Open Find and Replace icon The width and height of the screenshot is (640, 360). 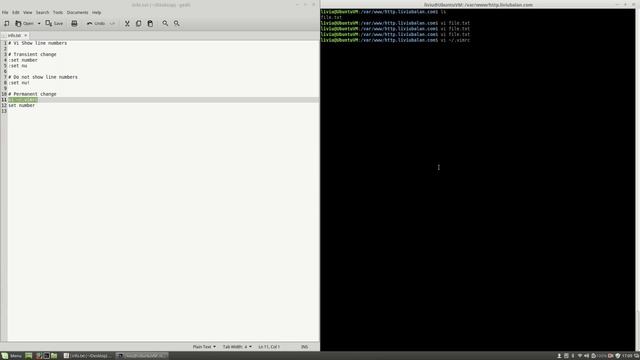click(177, 24)
